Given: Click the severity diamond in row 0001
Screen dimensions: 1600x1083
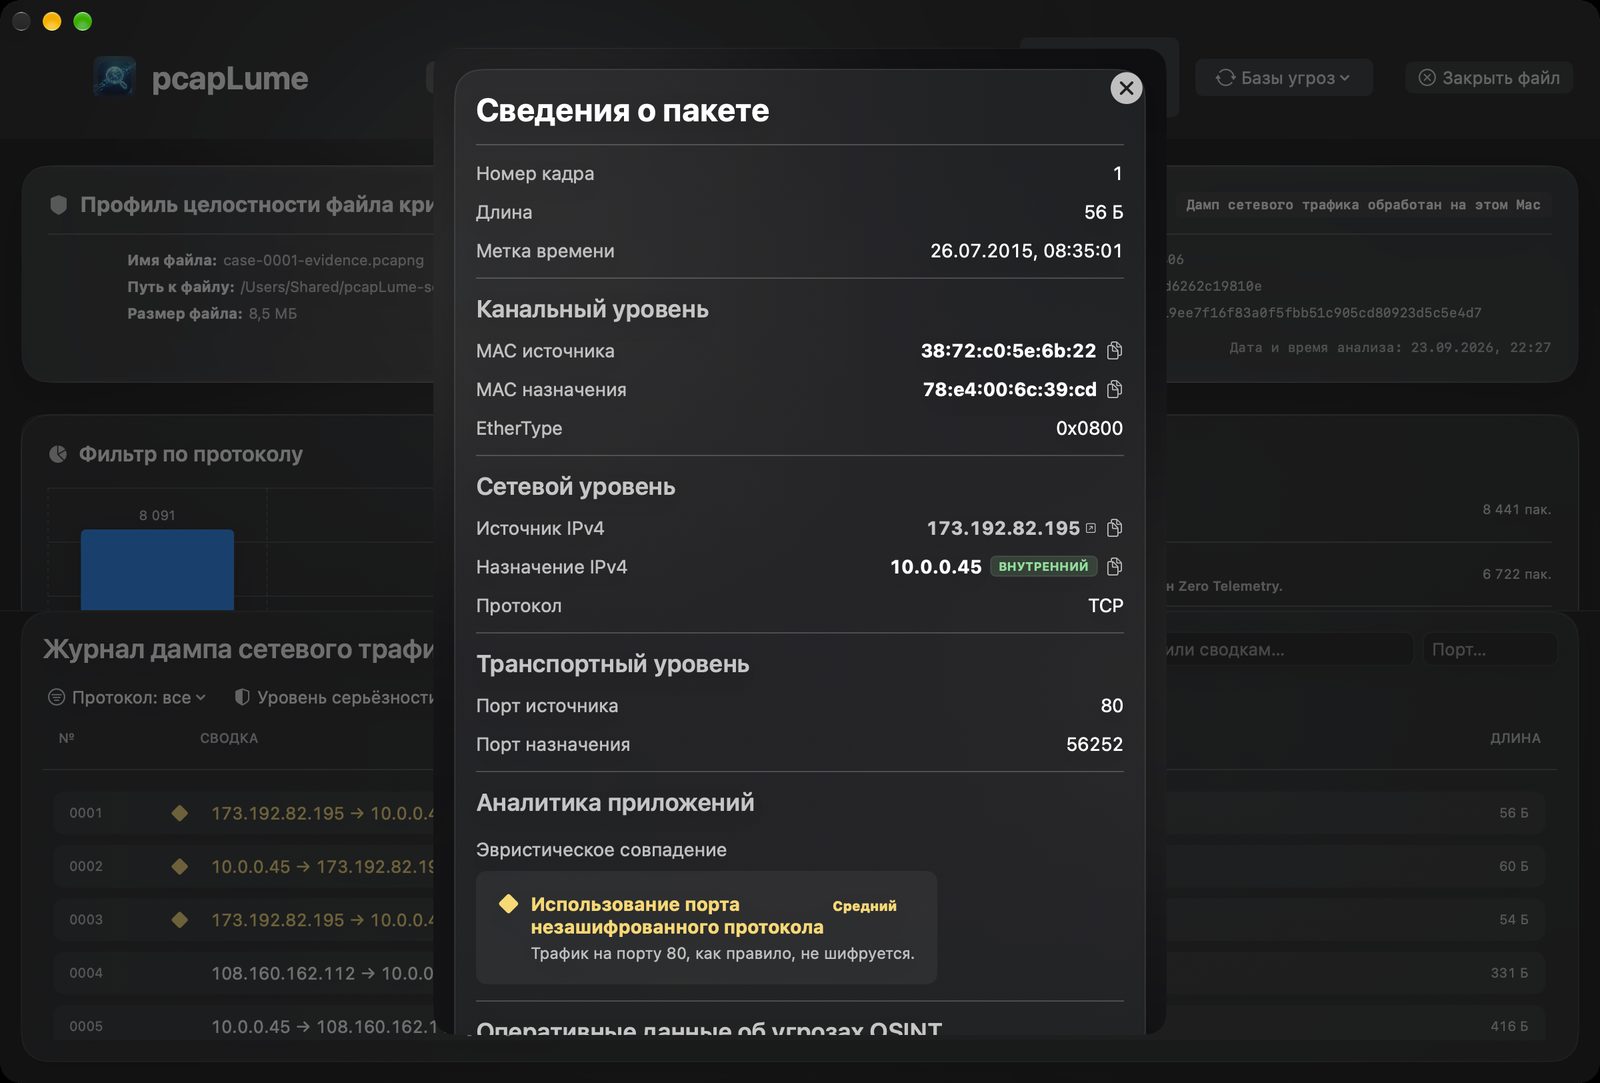Looking at the screenshot, I should [180, 813].
